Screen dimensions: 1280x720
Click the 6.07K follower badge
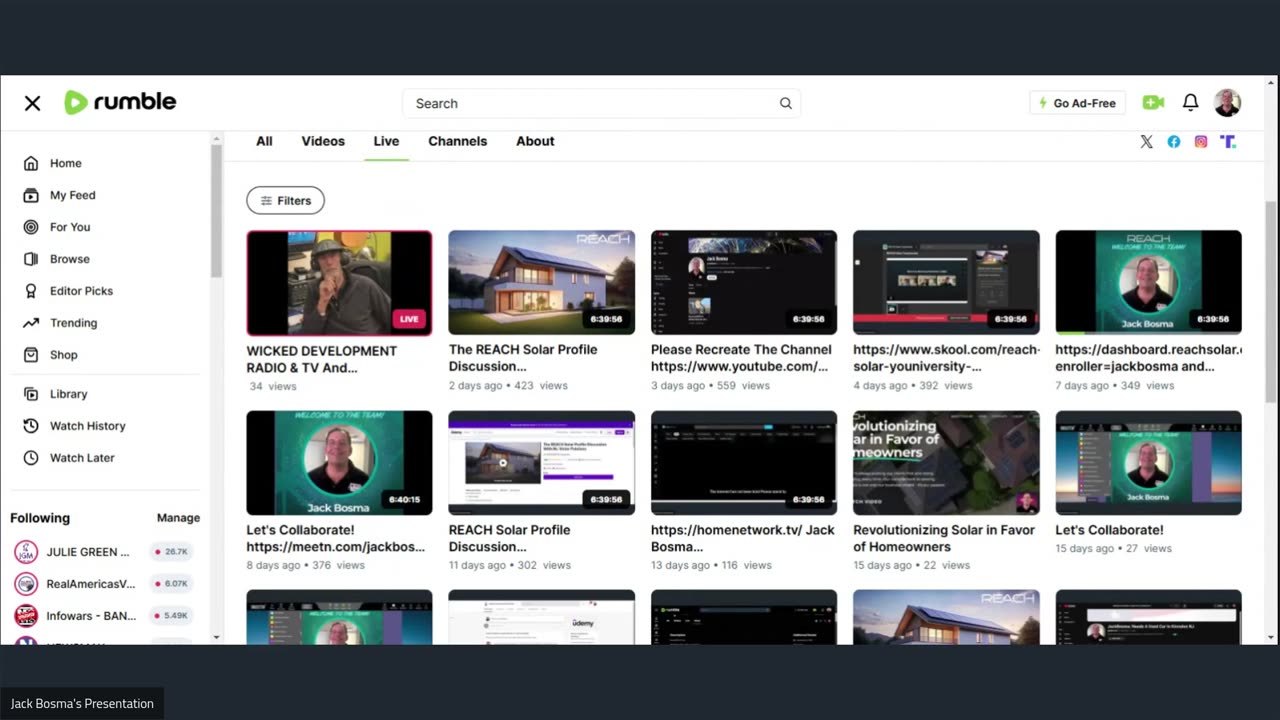[170, 584]
